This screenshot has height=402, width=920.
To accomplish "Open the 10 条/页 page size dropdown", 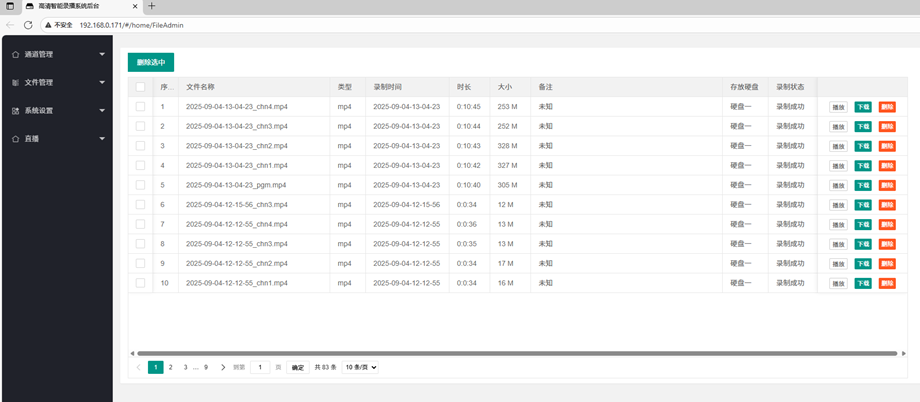I will [x=361, y=367].
